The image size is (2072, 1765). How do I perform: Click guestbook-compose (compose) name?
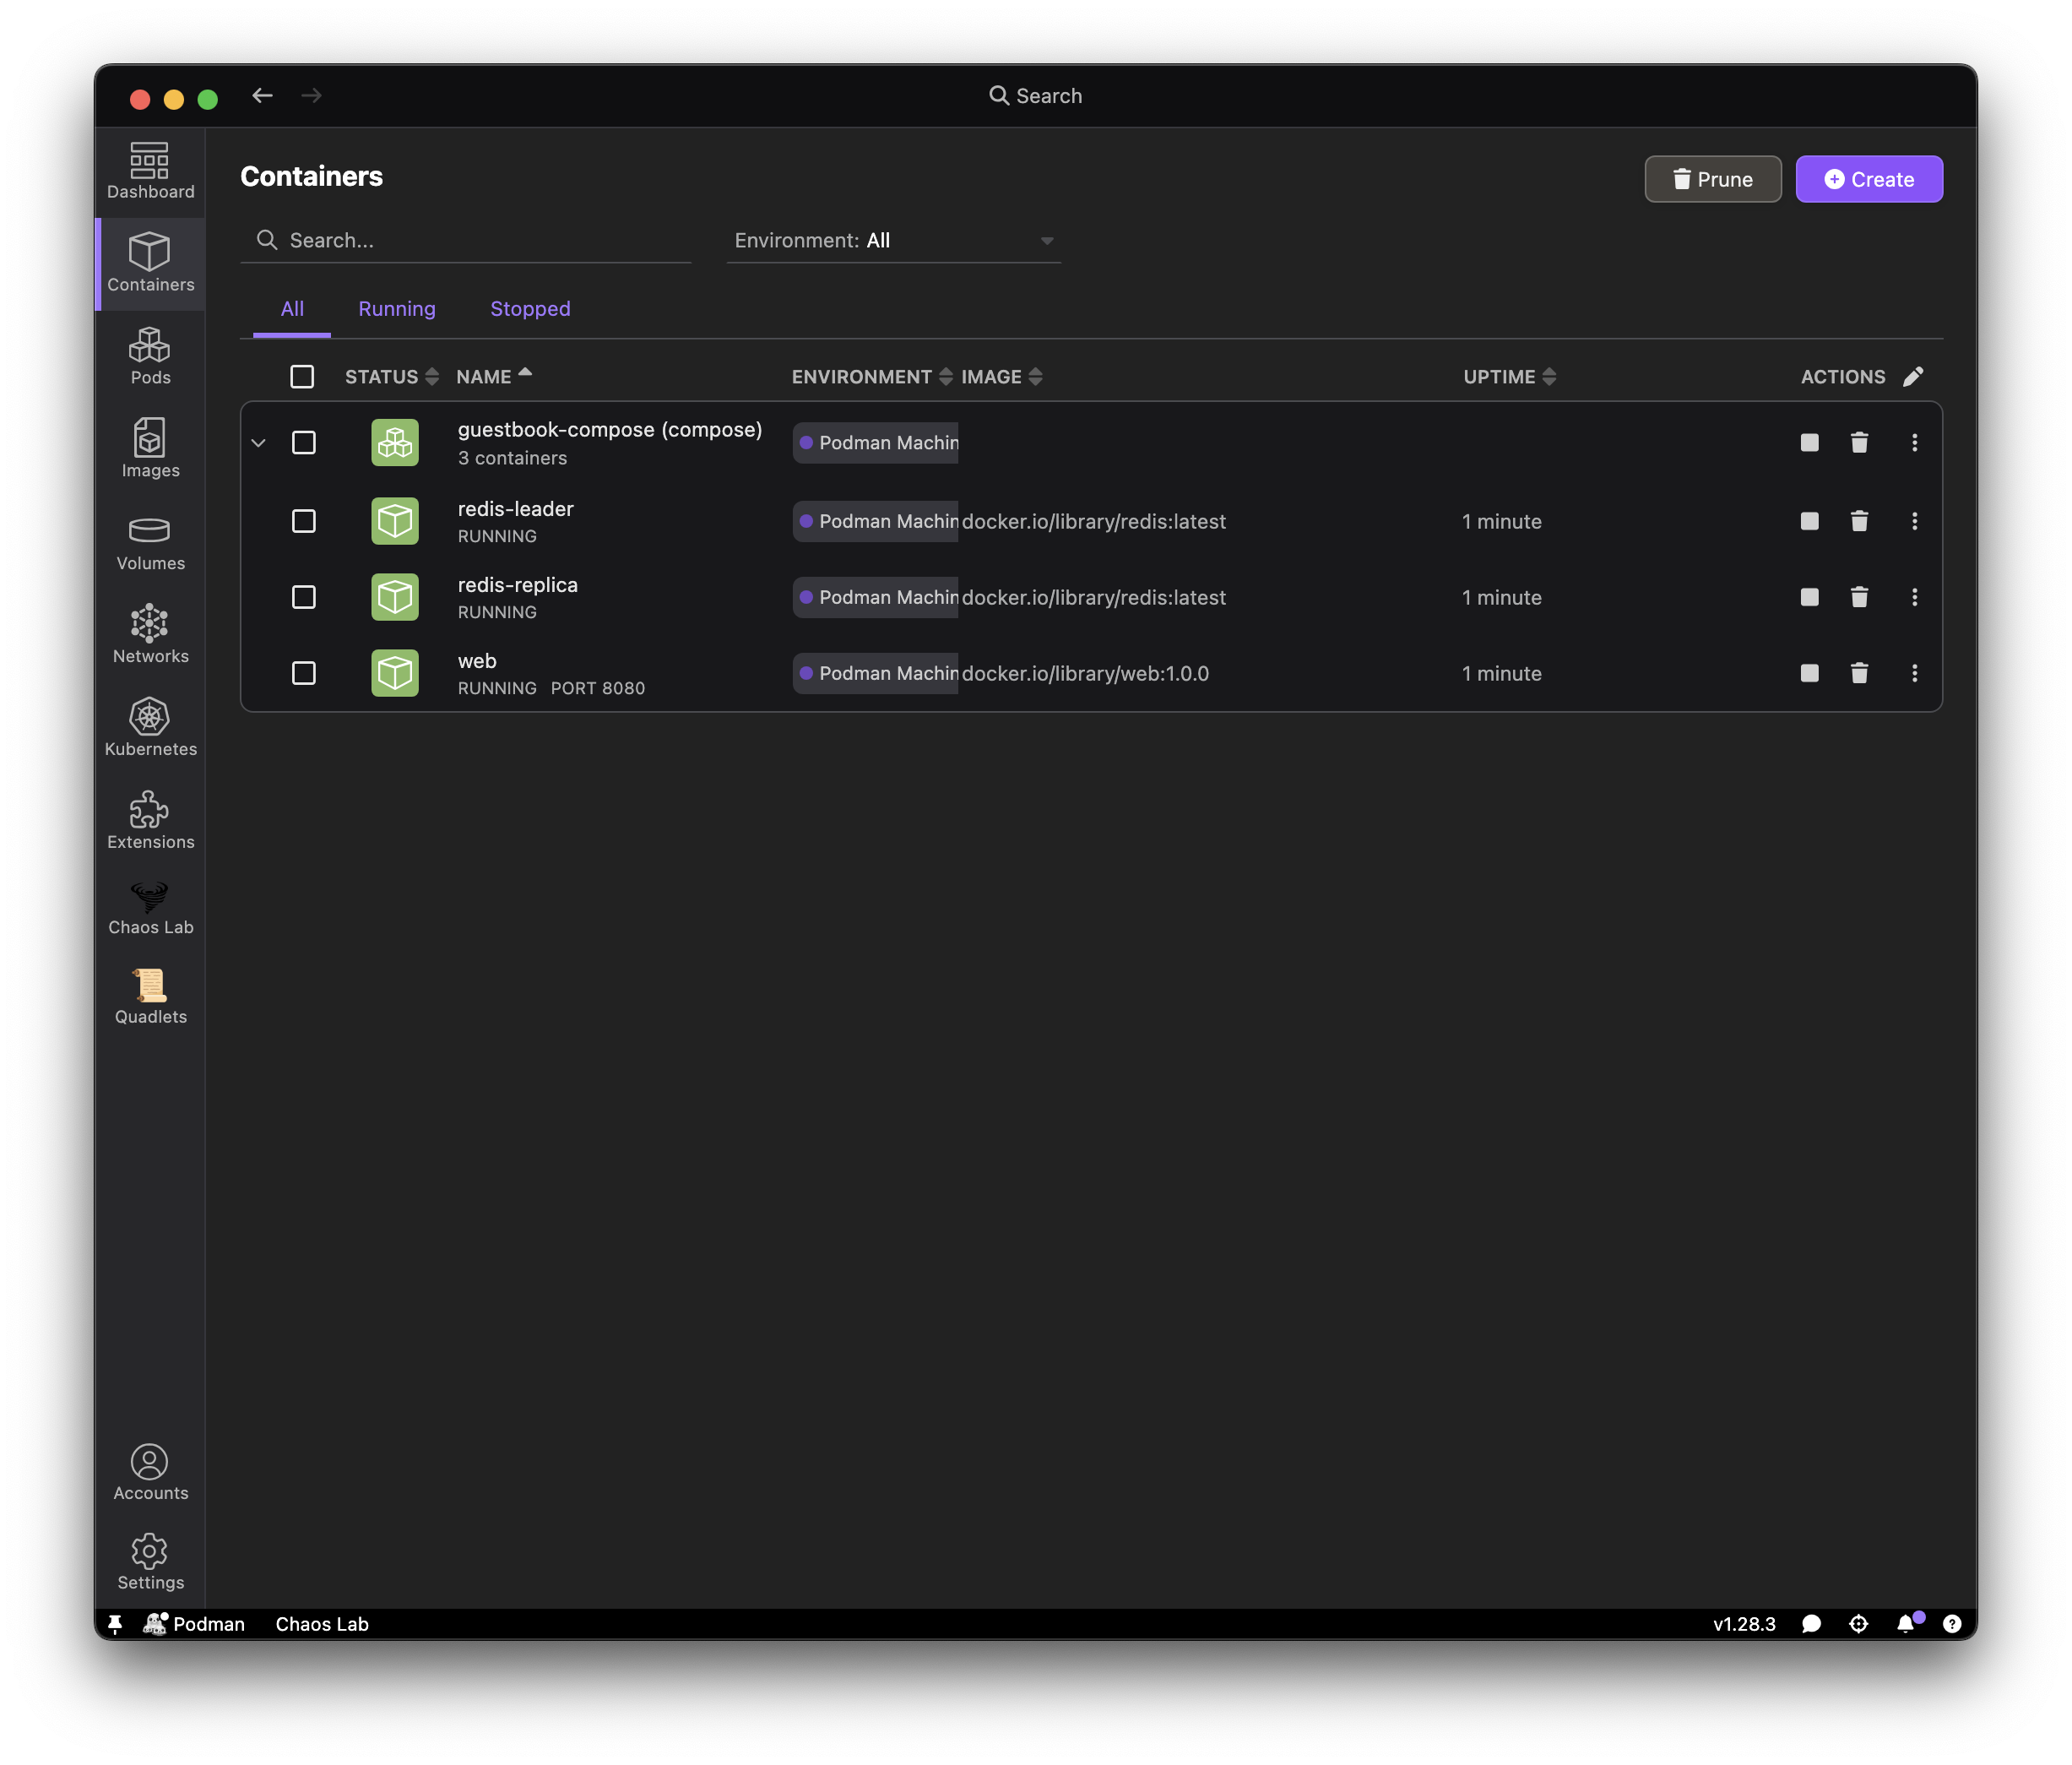coord(610,429)
